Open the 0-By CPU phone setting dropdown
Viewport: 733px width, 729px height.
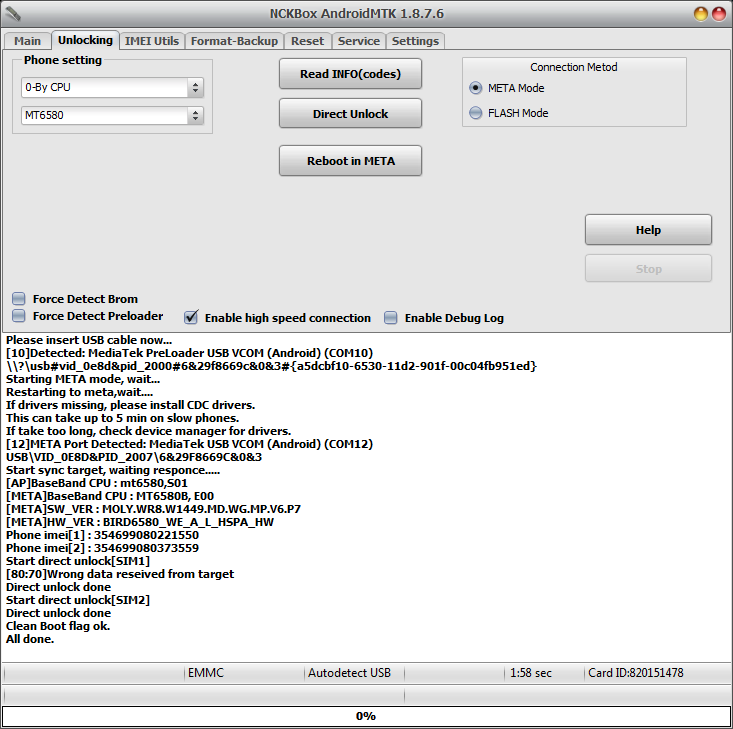(x=112, y=87)
